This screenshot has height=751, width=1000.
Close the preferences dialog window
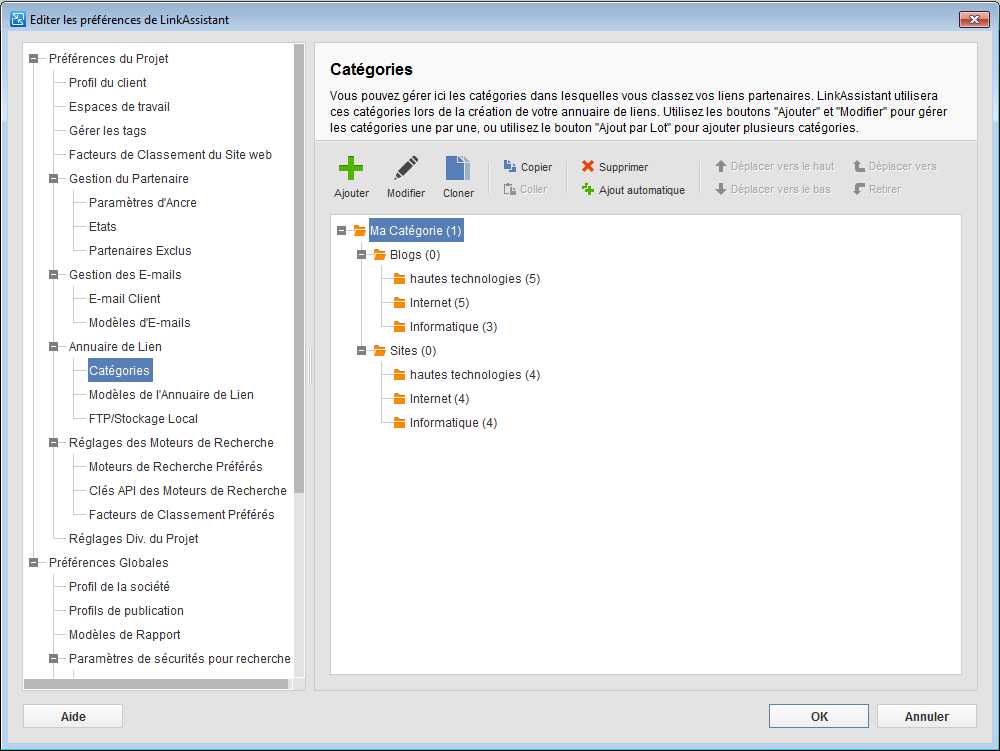974,19
